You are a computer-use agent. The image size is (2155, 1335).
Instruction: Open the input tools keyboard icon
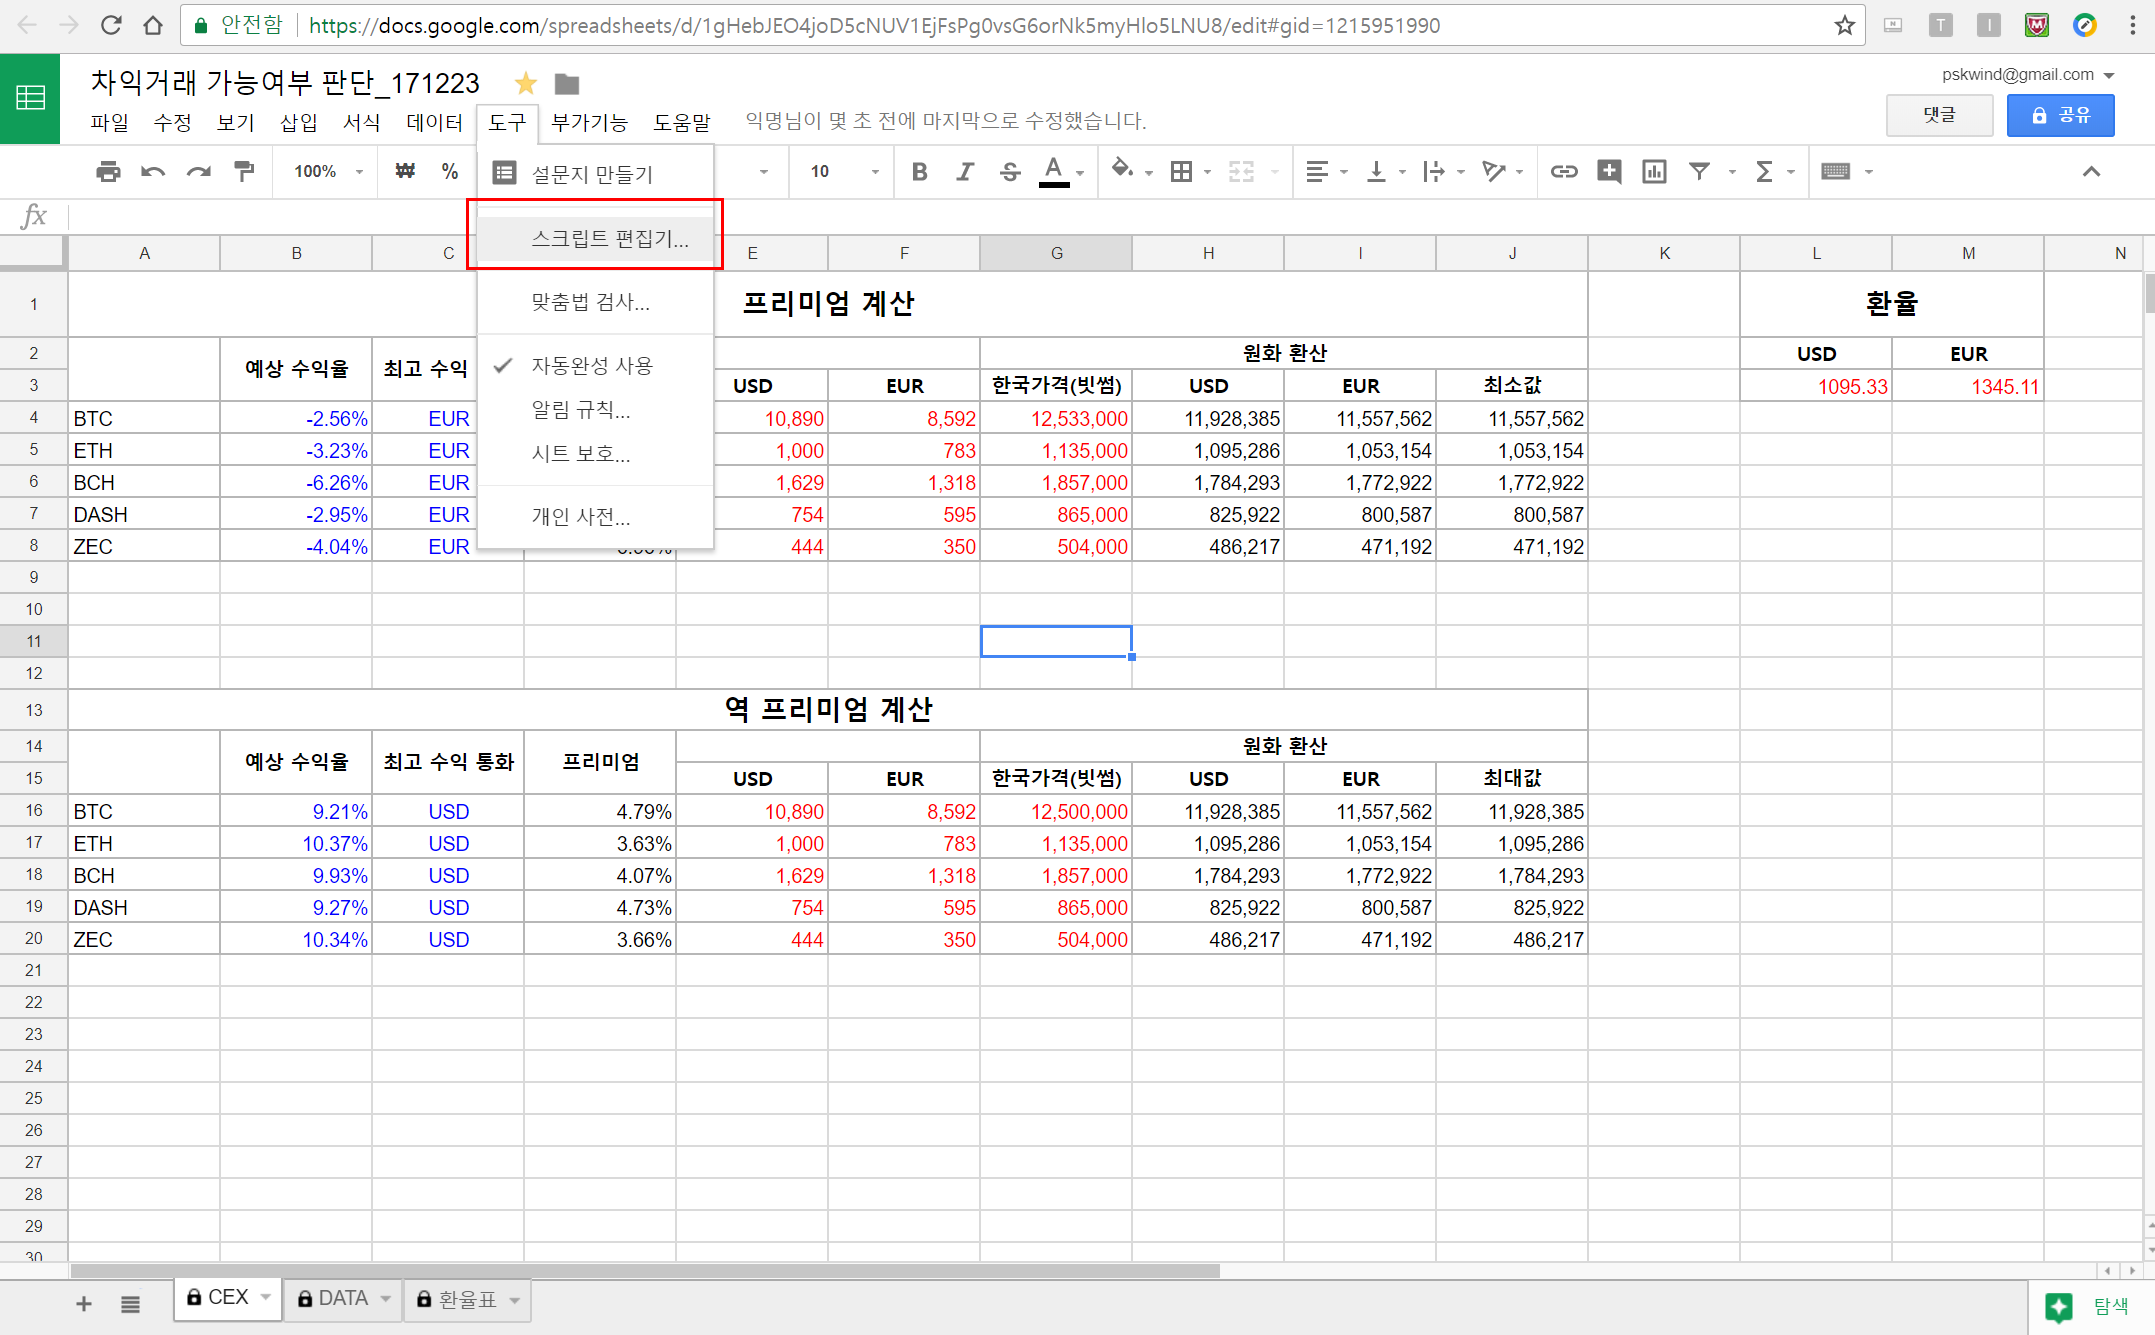click(1836, 172)
